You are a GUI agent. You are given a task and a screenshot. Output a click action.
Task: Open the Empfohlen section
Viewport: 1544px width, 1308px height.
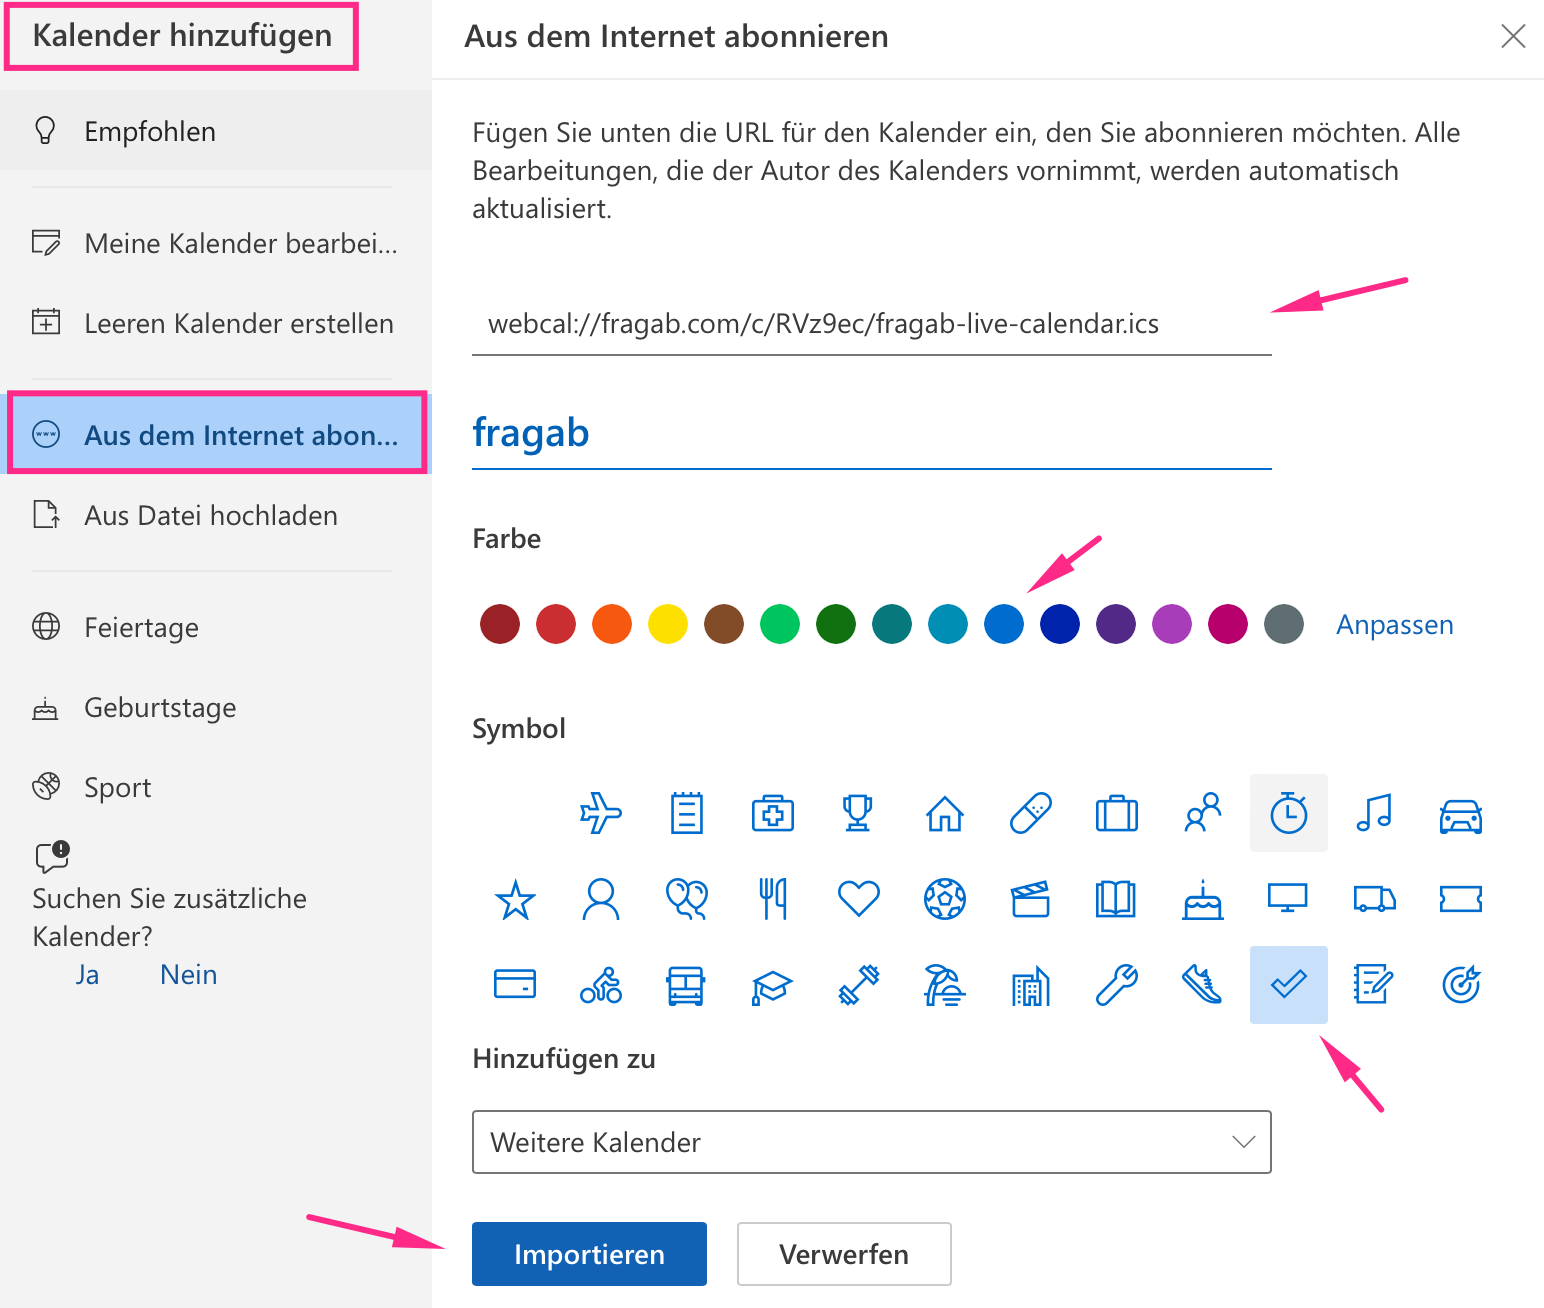click(x=216, y=131)
